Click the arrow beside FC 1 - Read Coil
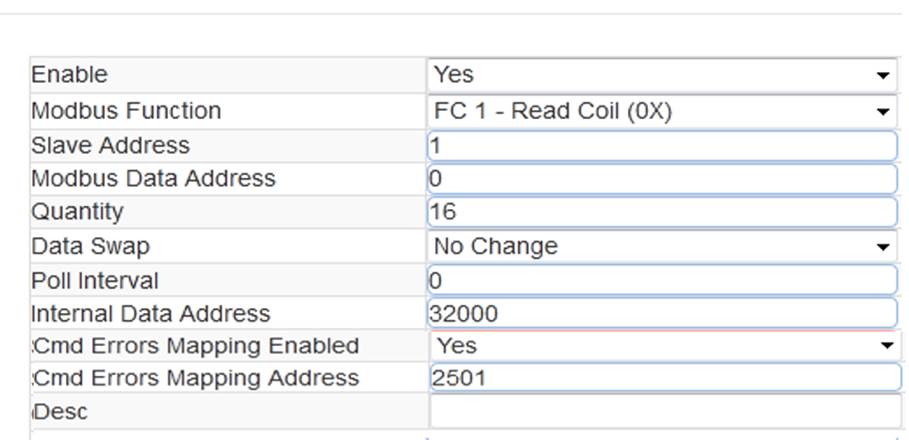This screenshot has height=440, width=909. [x=883, y=111]
